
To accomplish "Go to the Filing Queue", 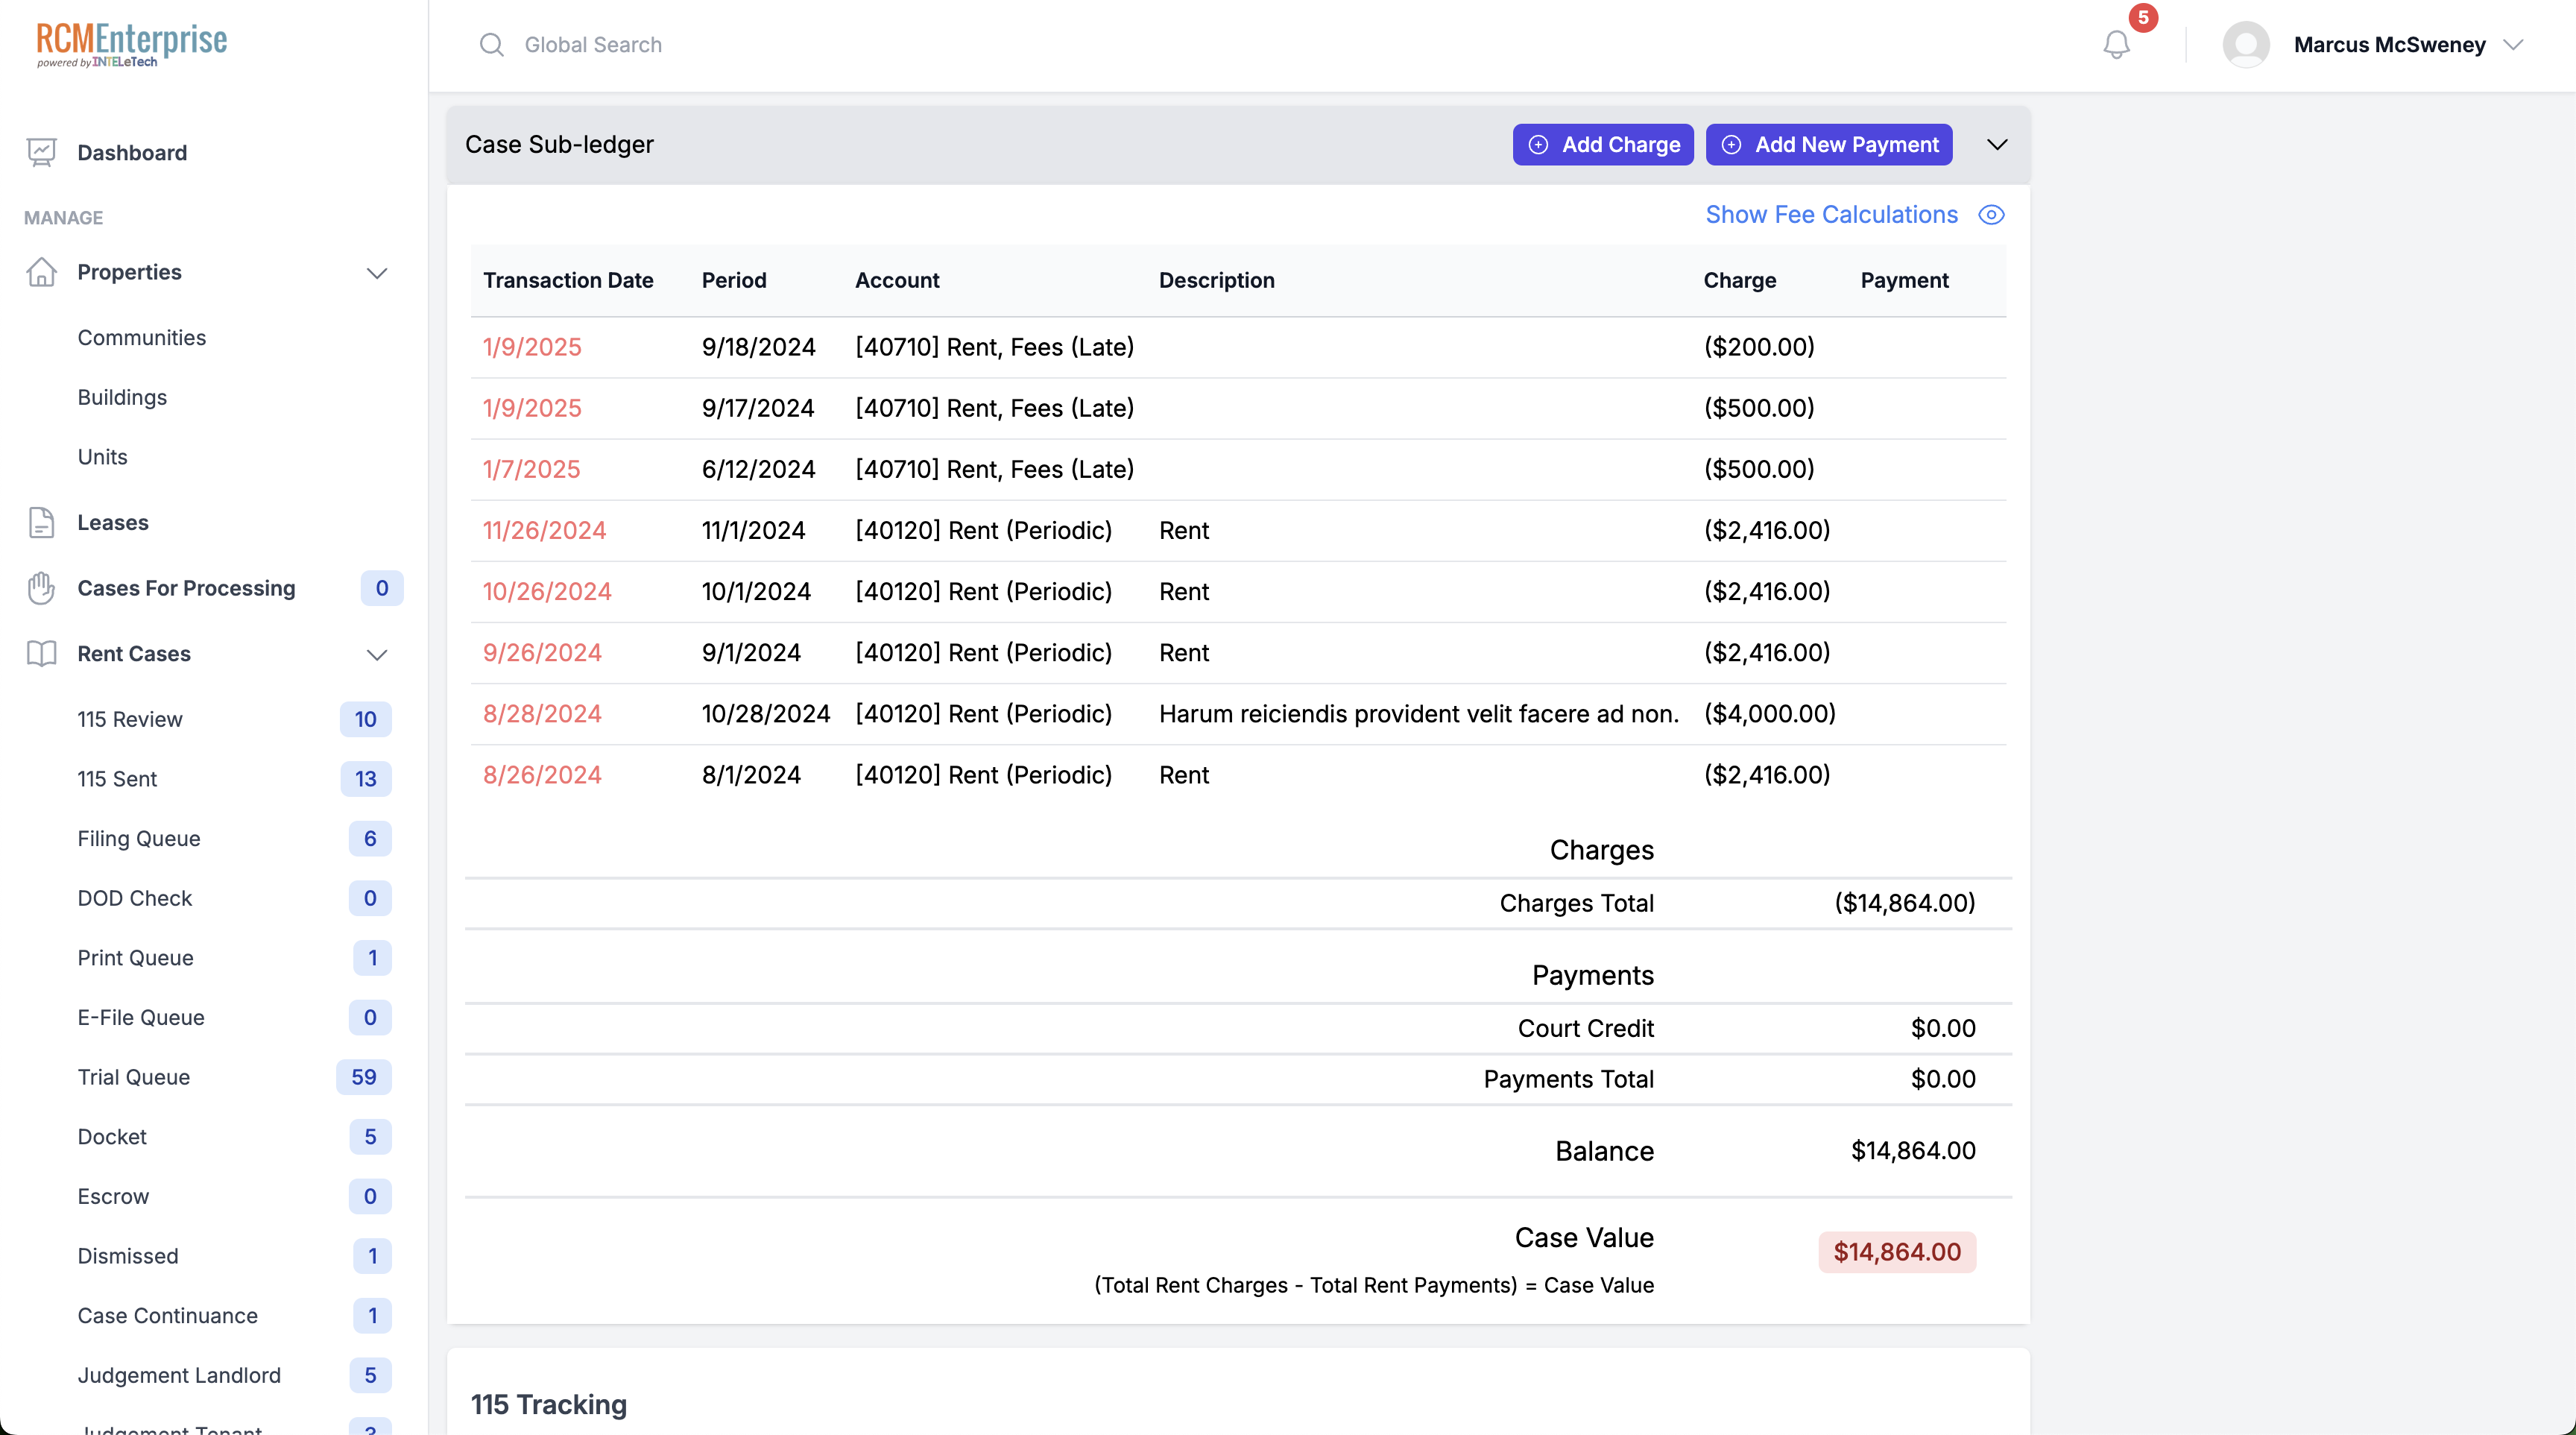I will pyautogui.click(x=139, y=838).
